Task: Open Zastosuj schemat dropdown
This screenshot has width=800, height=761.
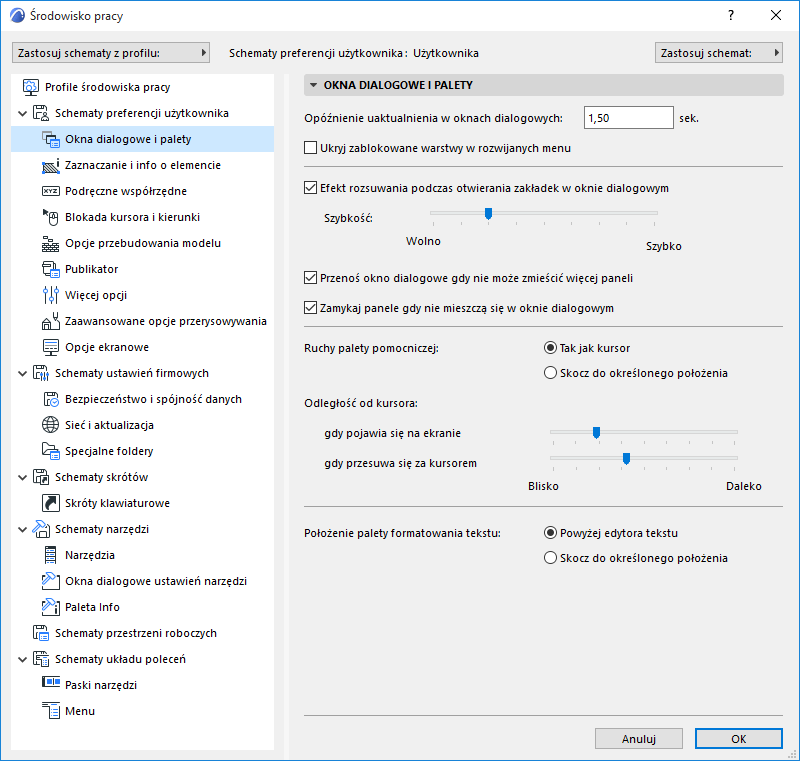Action: pos(718,53)
